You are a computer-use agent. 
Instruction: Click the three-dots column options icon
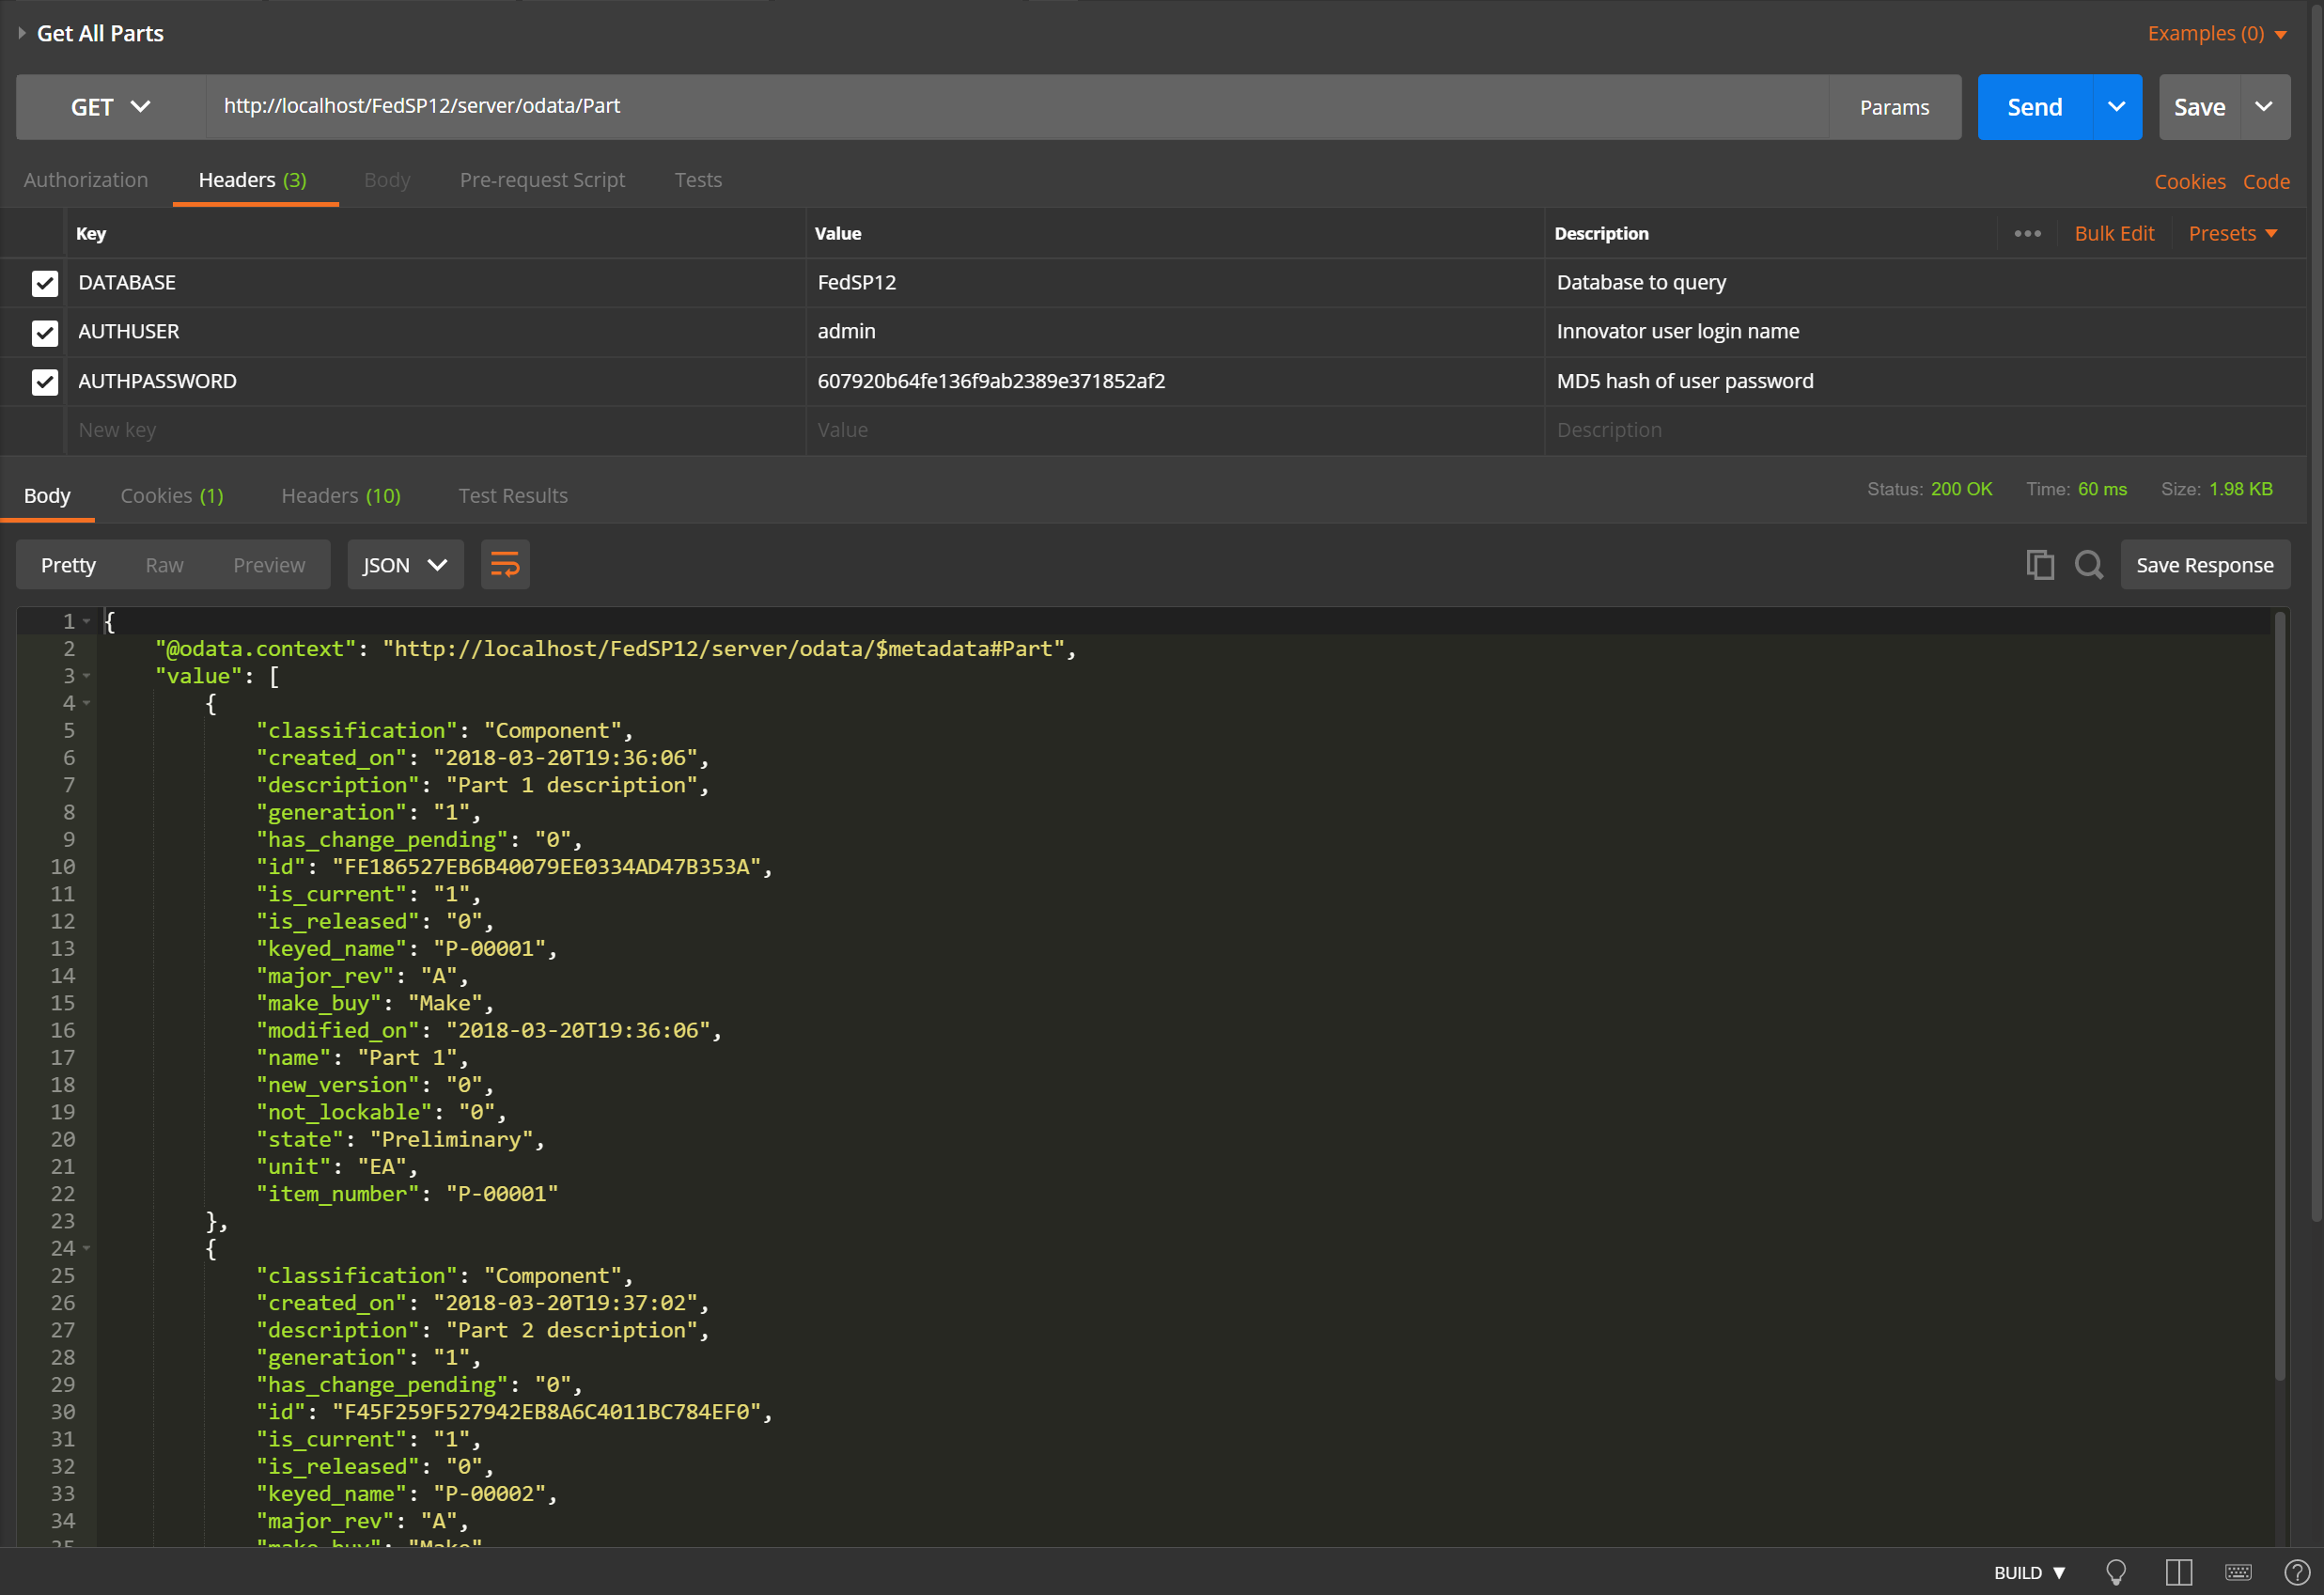coord(2027,233)
